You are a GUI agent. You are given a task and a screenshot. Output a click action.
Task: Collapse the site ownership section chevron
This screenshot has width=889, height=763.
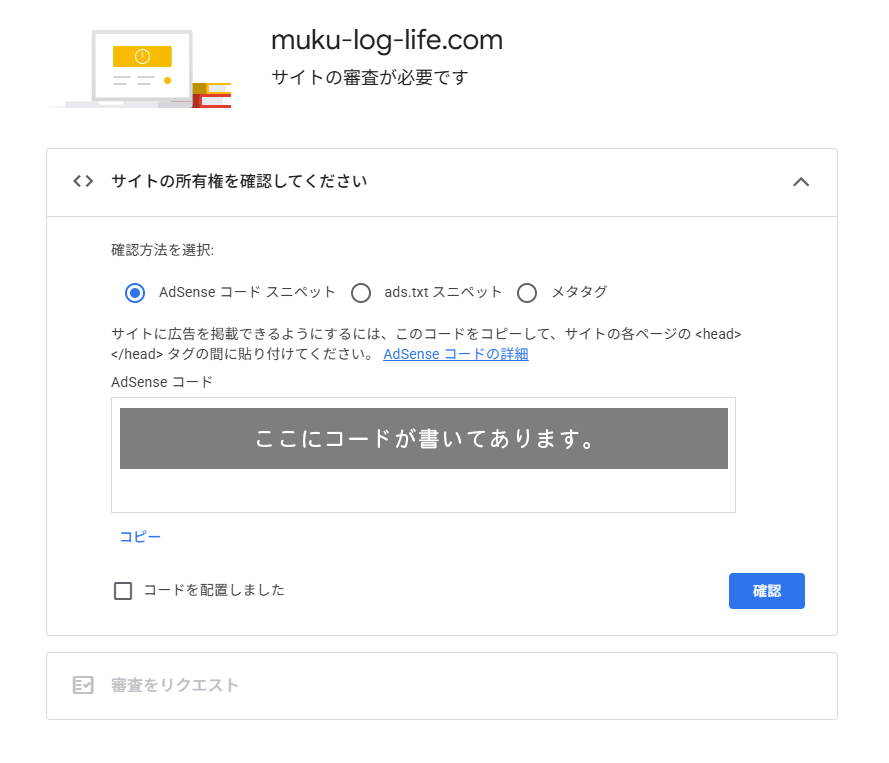(x=800, y=181)
